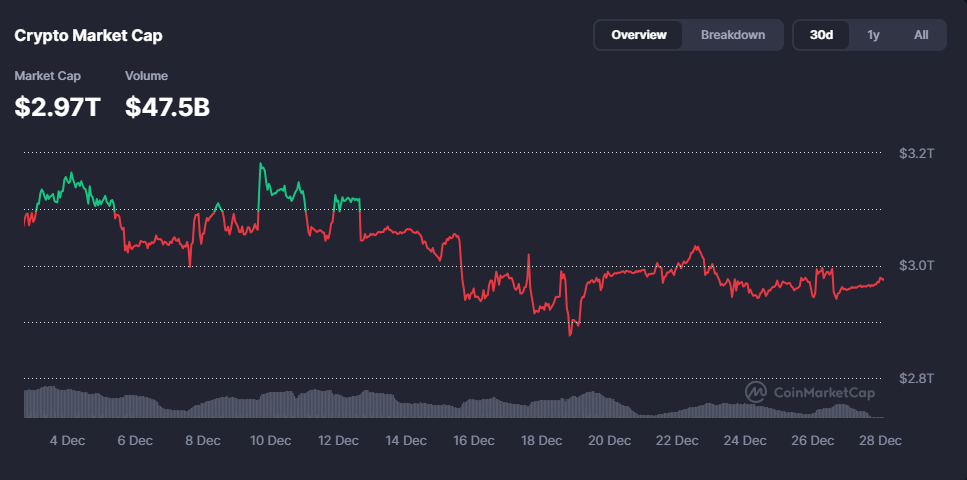The height and width of the screenshot is (480, 967).
Task: Open the Breakdown tab
Action: click(x=732, y=35)
